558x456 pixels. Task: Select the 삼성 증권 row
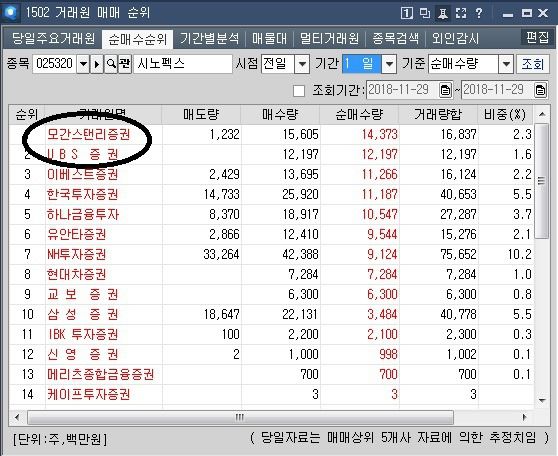(x=271, y=314)
